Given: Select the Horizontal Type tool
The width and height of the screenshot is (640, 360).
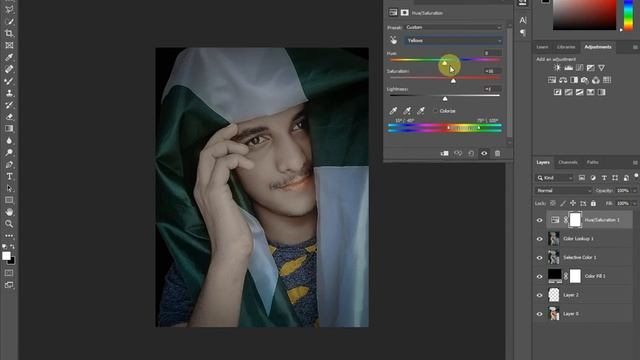Looking at the screenshot, I should [9, 176].
